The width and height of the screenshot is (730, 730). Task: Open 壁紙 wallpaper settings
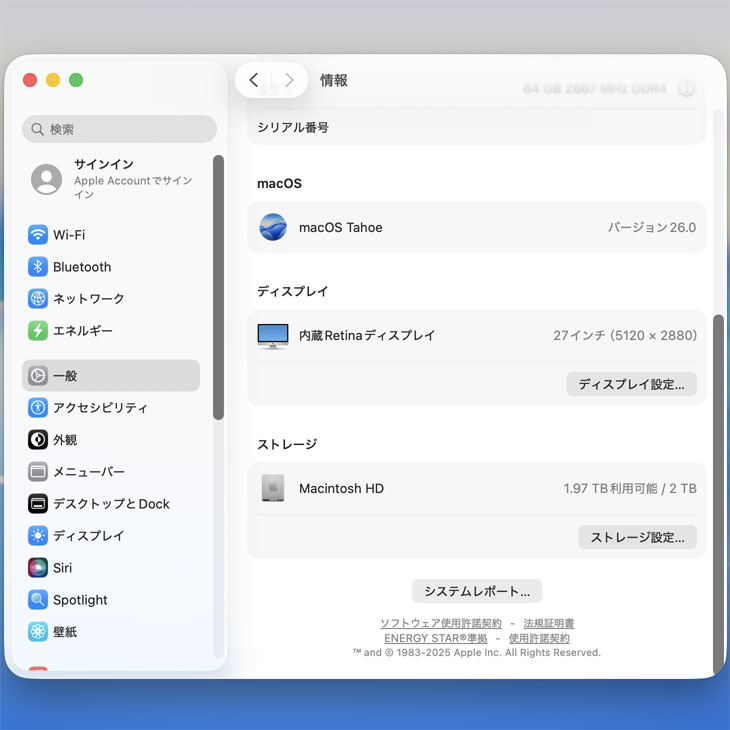point(65,632)
